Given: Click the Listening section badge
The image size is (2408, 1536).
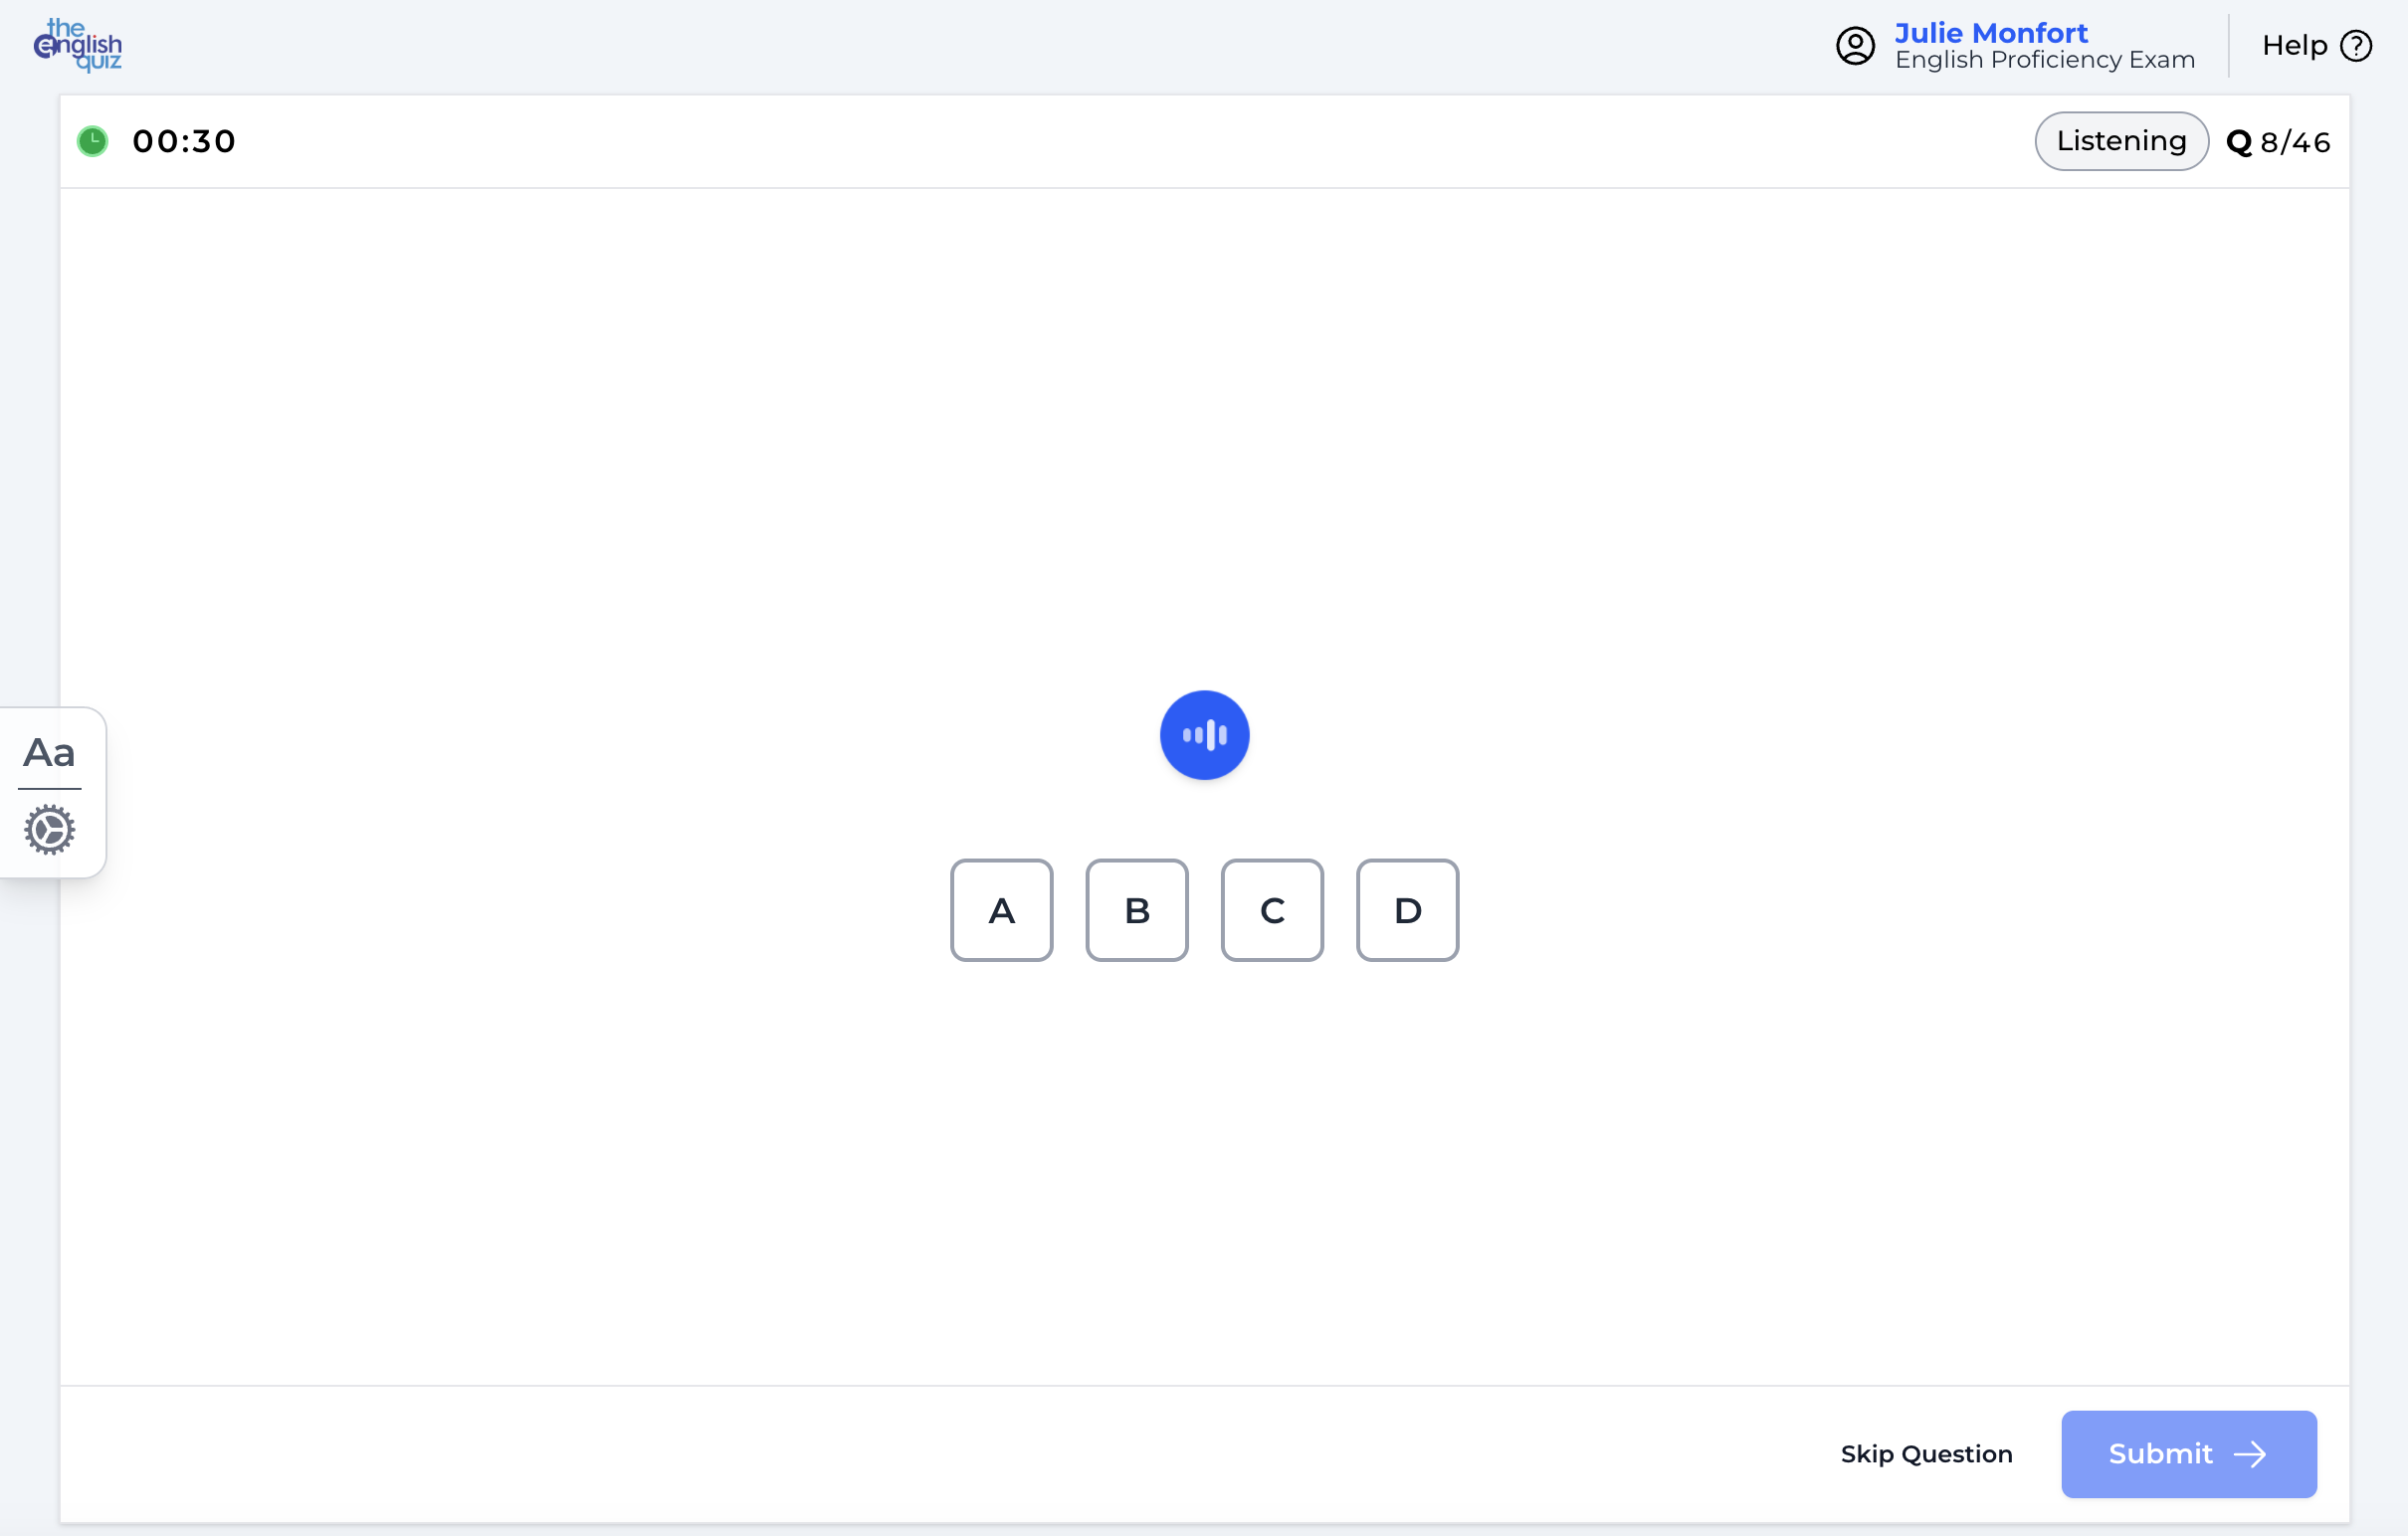Looking at the screenshot, I should [x=2121, y=141].
